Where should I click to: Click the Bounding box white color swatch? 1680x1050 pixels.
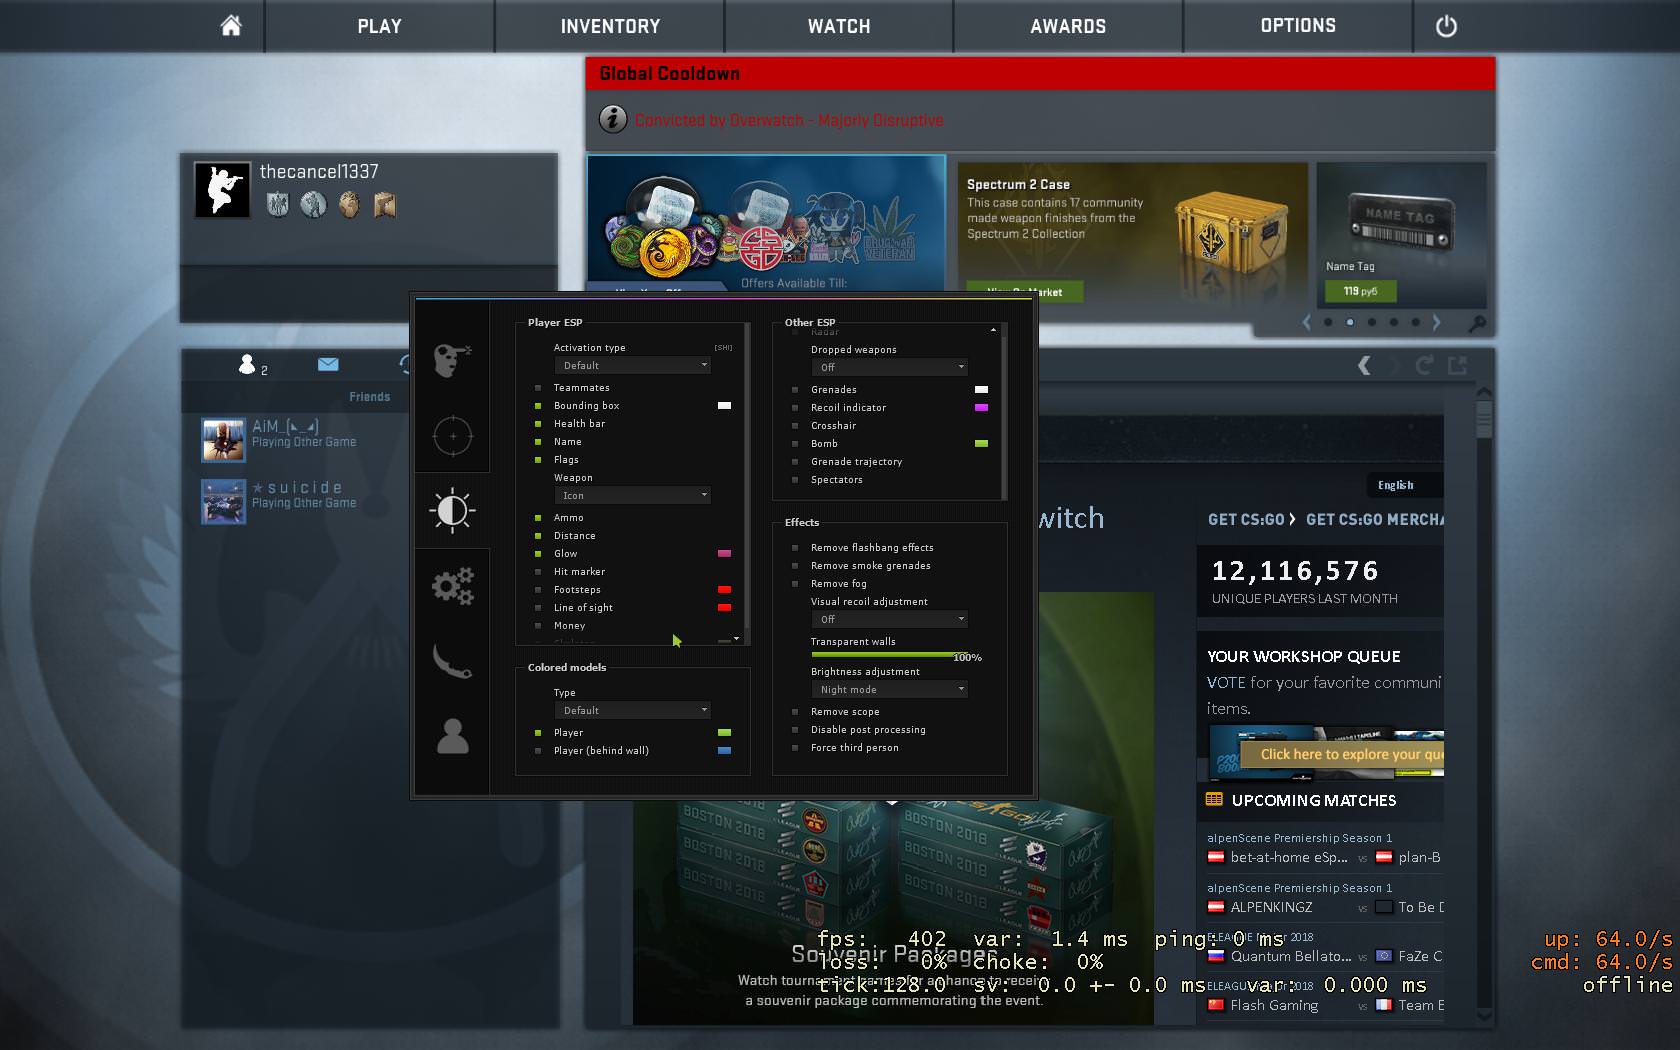click(x=724, y=406)
